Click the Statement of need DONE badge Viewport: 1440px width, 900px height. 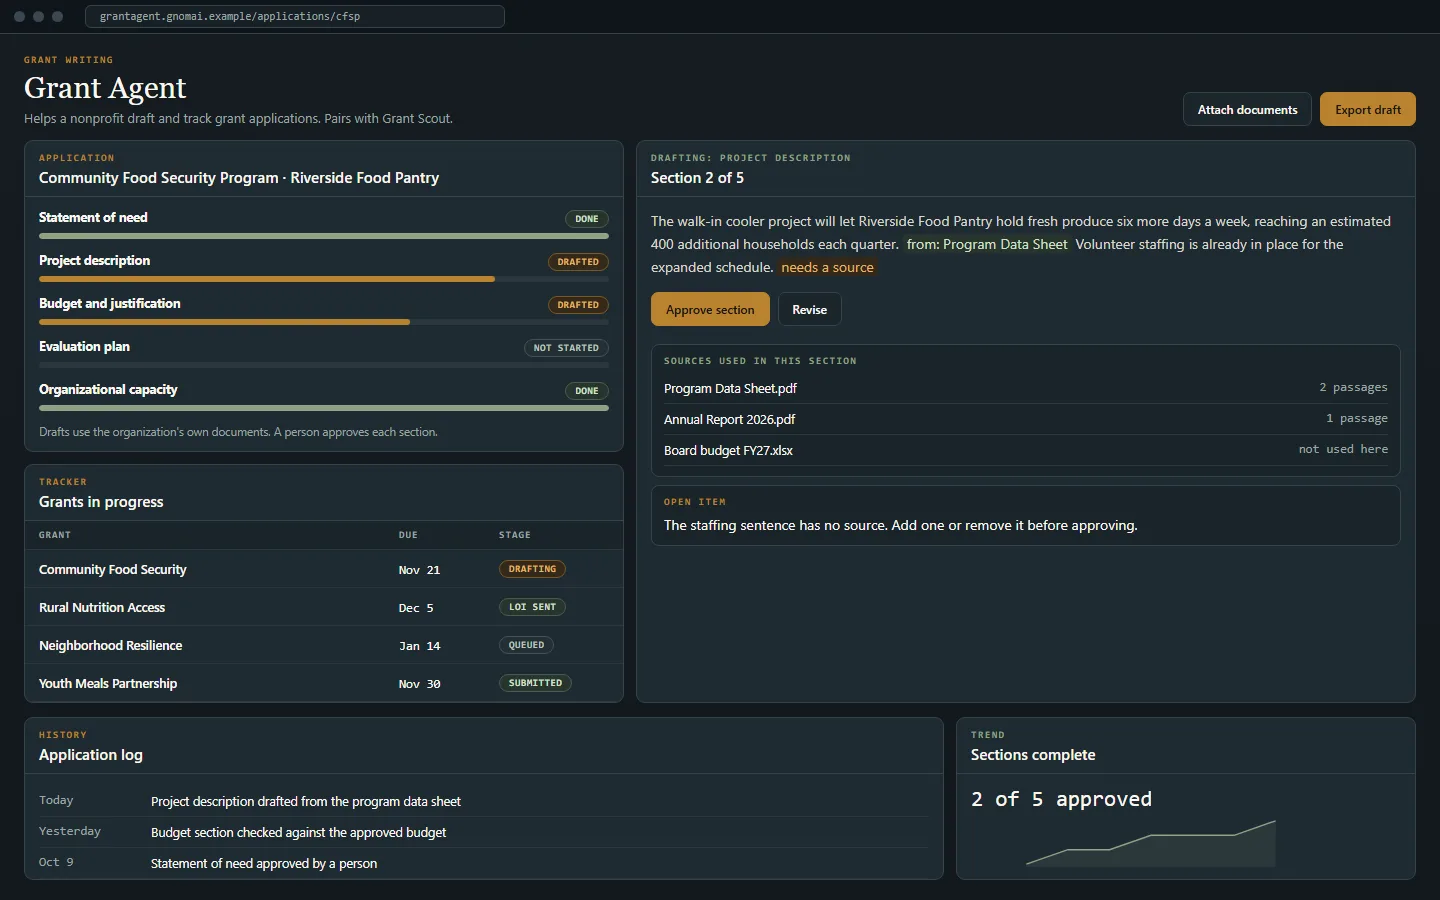click(587, 219)
